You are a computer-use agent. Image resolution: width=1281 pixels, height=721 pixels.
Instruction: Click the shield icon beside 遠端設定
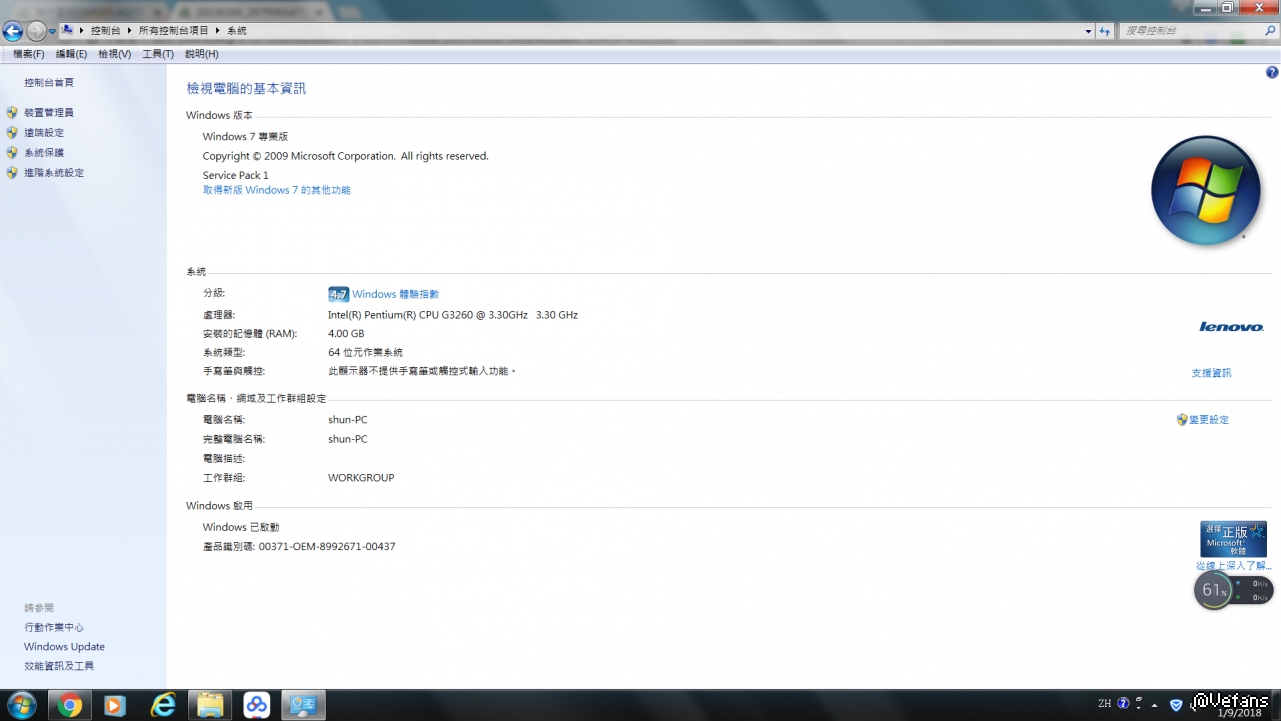[x=12, y=133]
